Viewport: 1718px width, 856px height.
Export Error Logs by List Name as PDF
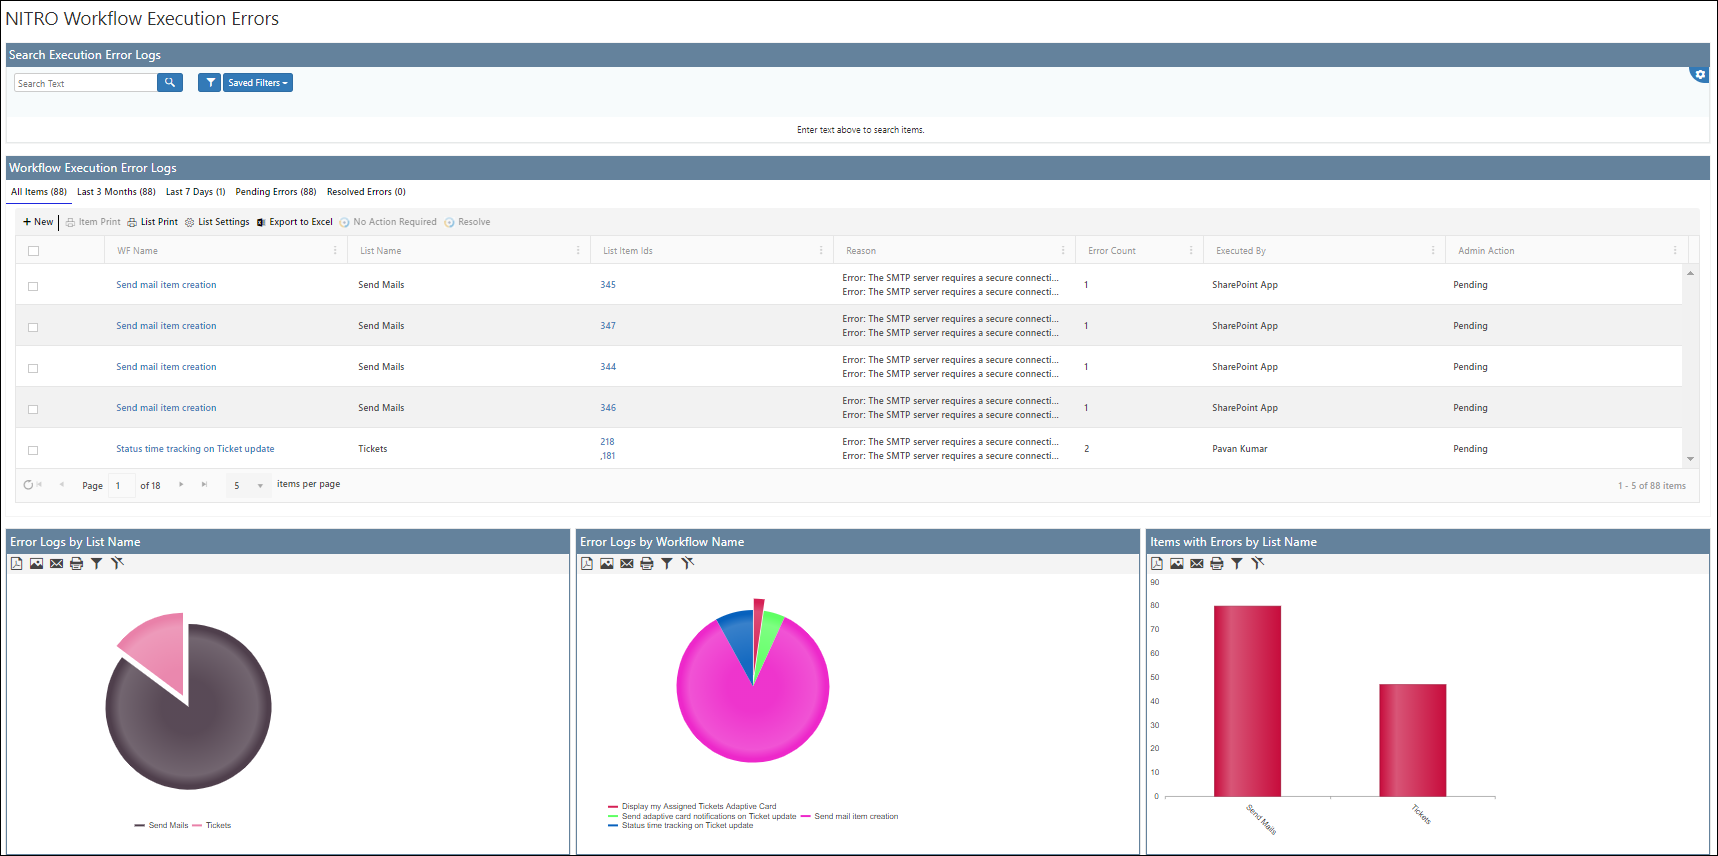click(17, 564)
